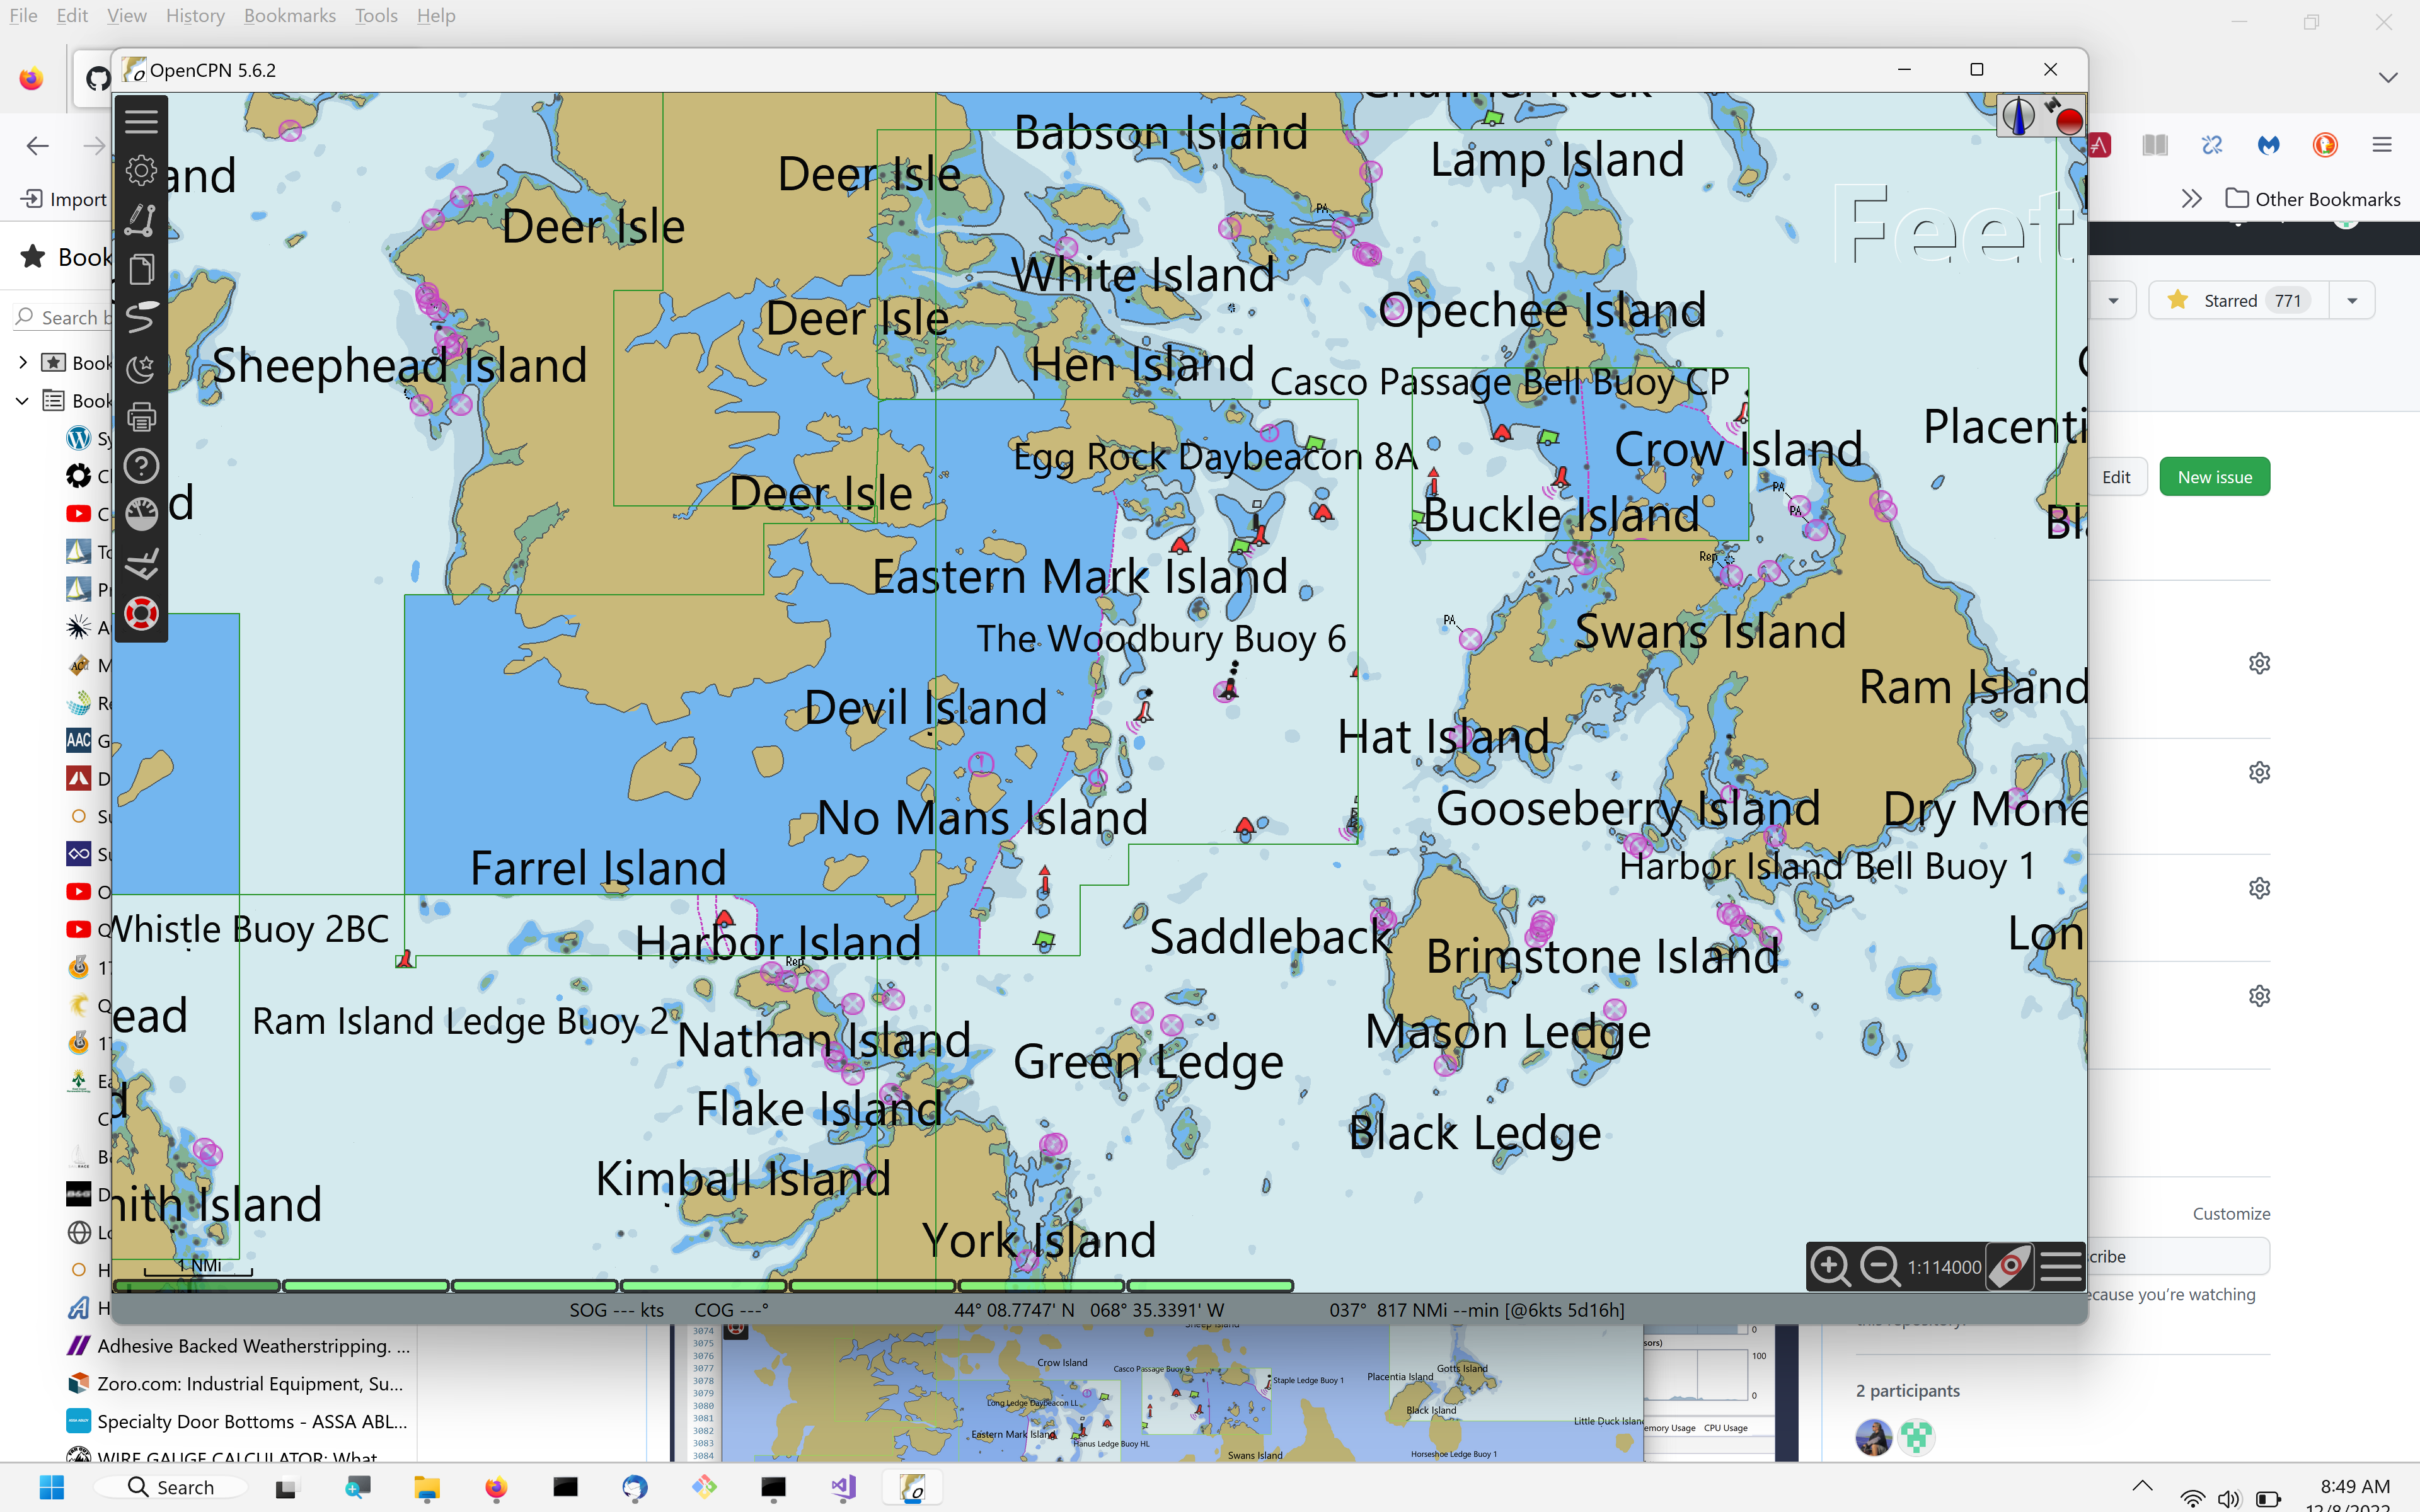Expand the dropdown arrow next to Starred
2420x1512 pixels.
pyautogui.click(x=2352, y=300)
